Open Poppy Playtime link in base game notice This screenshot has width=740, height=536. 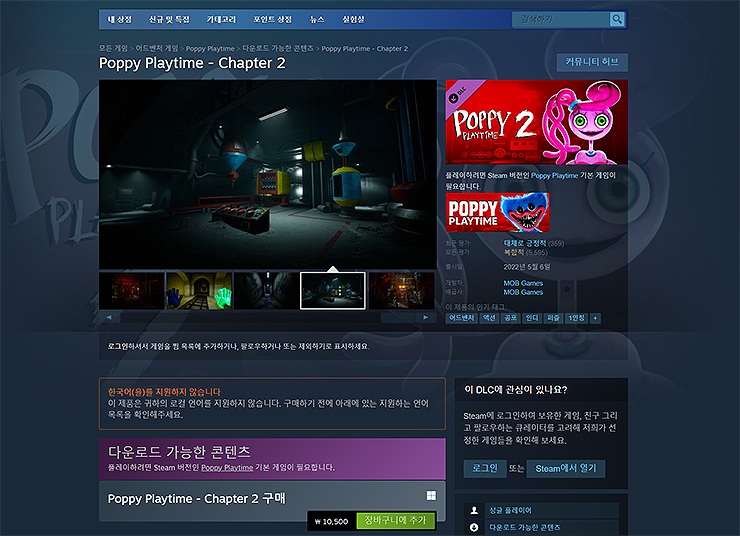(x=554, y=176)
